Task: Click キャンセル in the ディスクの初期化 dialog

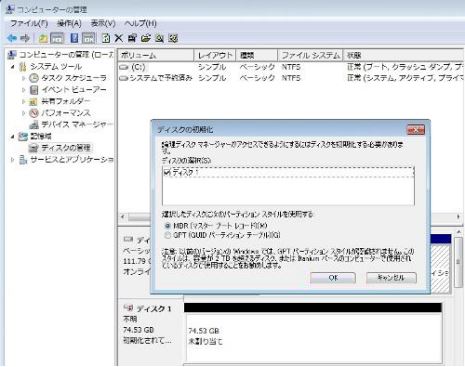Action: tap(391, 278)
